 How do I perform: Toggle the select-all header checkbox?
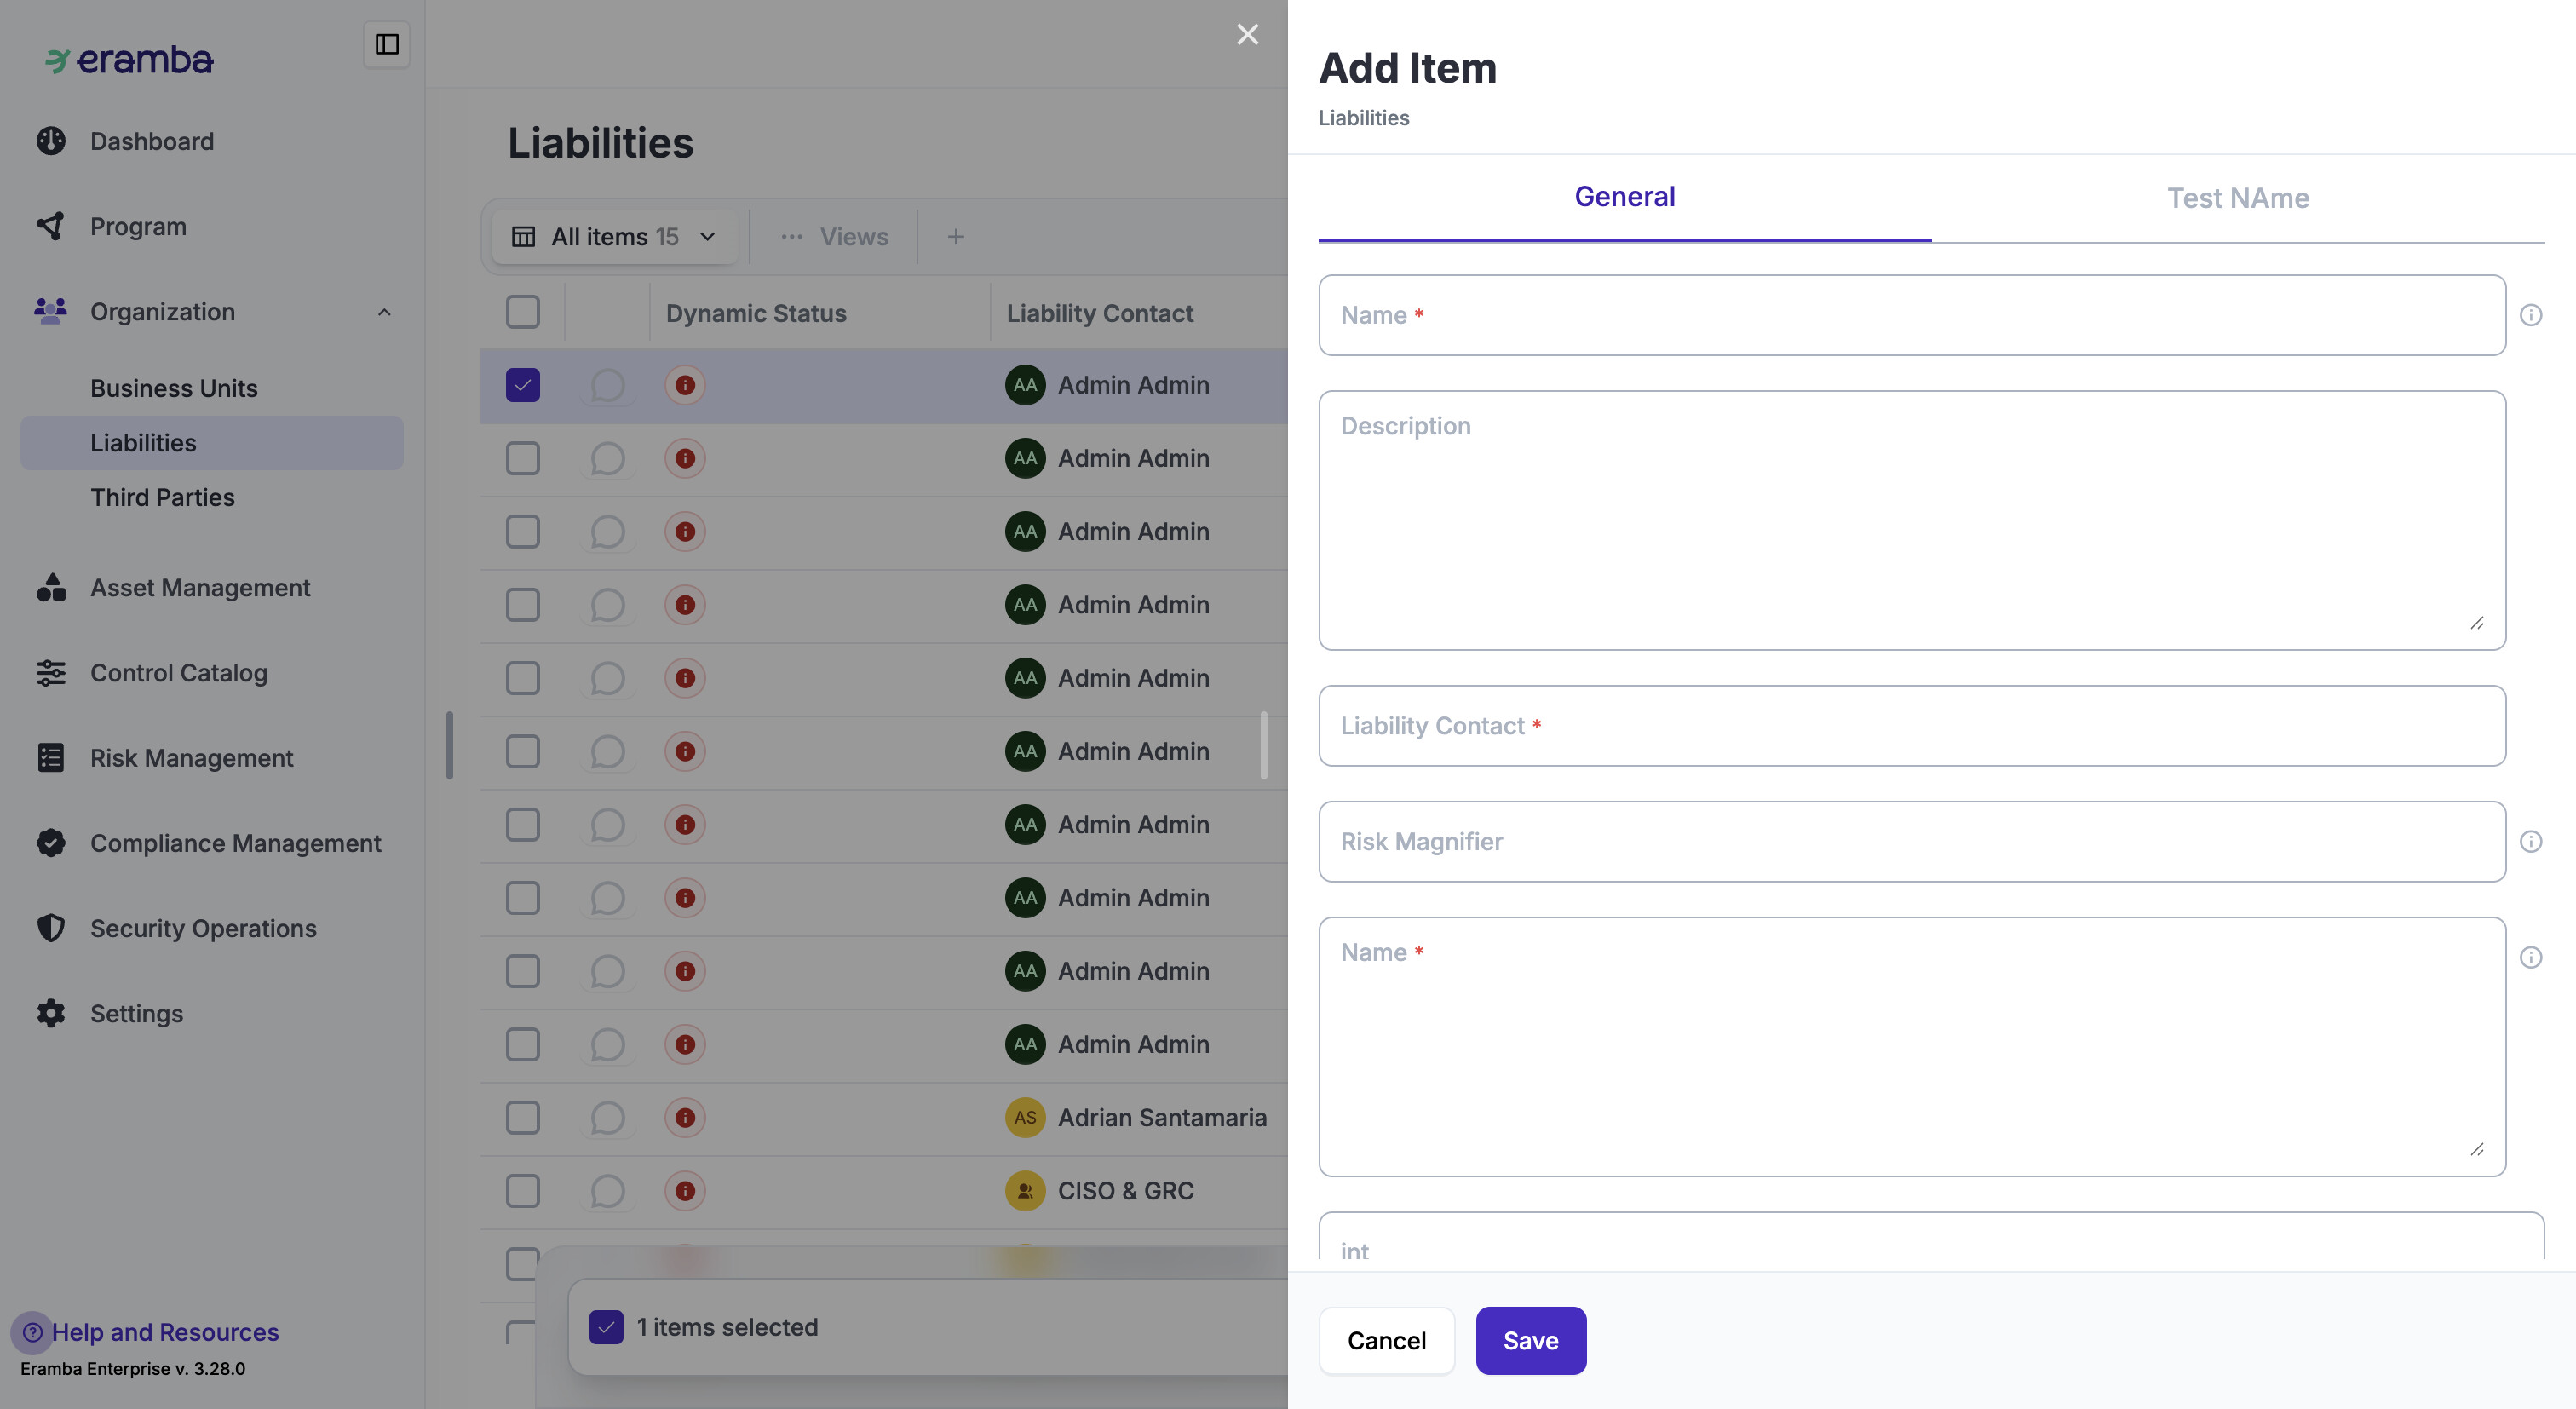coord(523,312)
